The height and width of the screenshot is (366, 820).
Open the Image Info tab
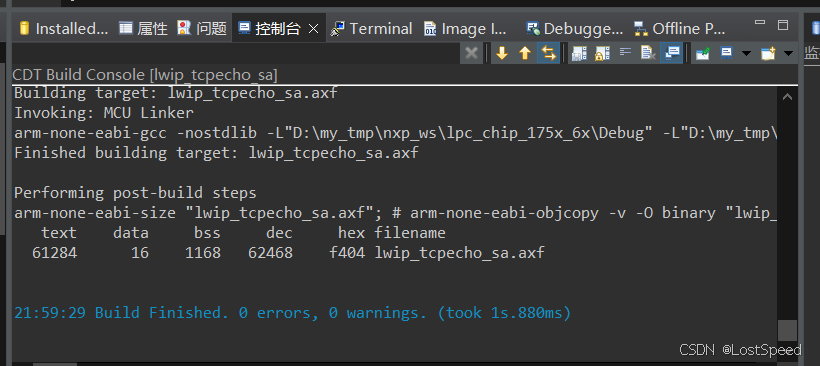coord(465,28)
